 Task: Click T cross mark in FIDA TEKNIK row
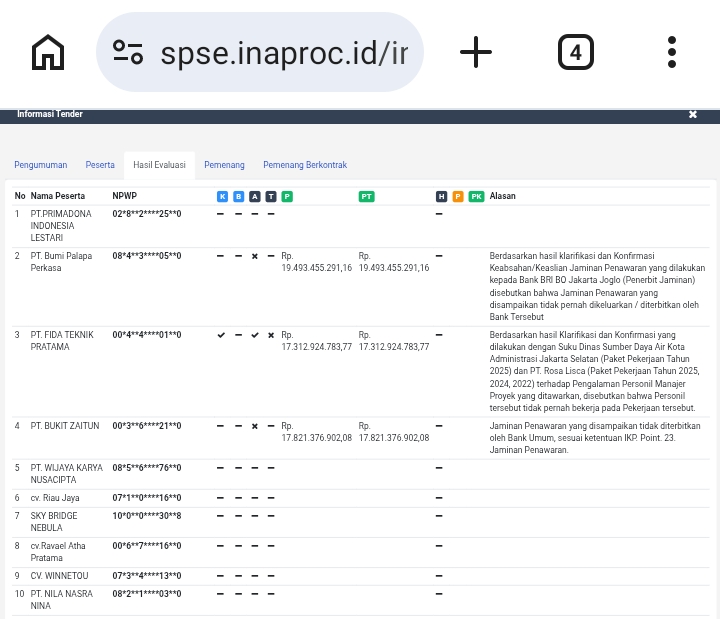coord(271,335)
